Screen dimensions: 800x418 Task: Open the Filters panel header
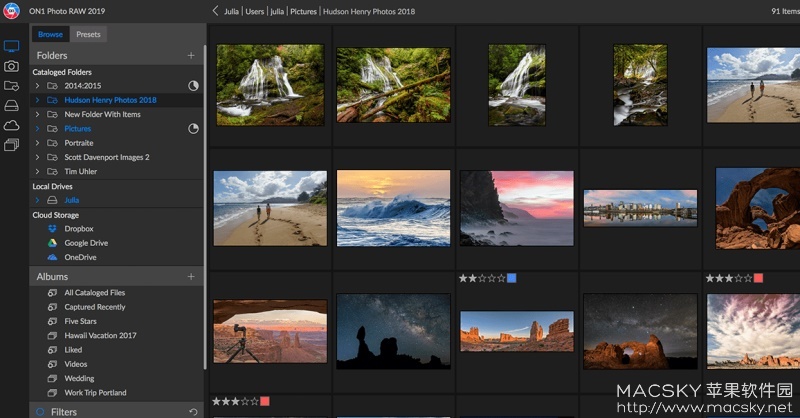pos(116,411)
